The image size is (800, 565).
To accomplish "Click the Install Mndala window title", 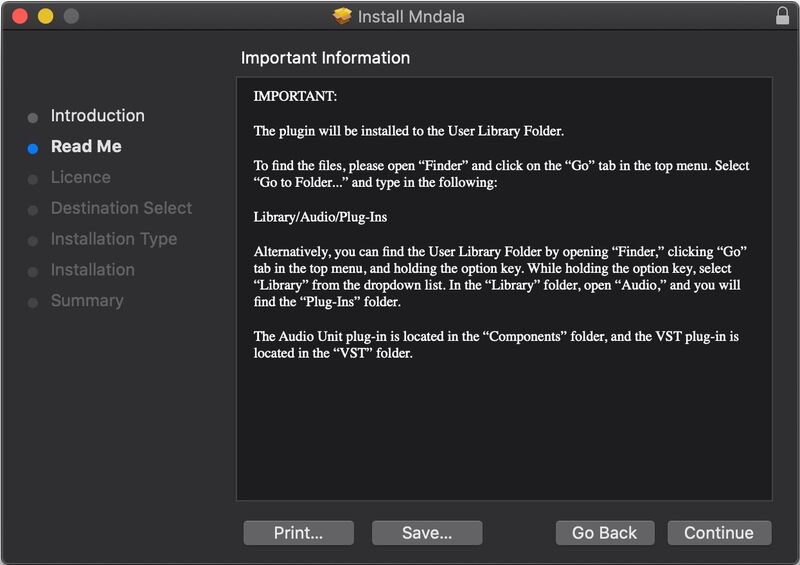I will point(412,16).
